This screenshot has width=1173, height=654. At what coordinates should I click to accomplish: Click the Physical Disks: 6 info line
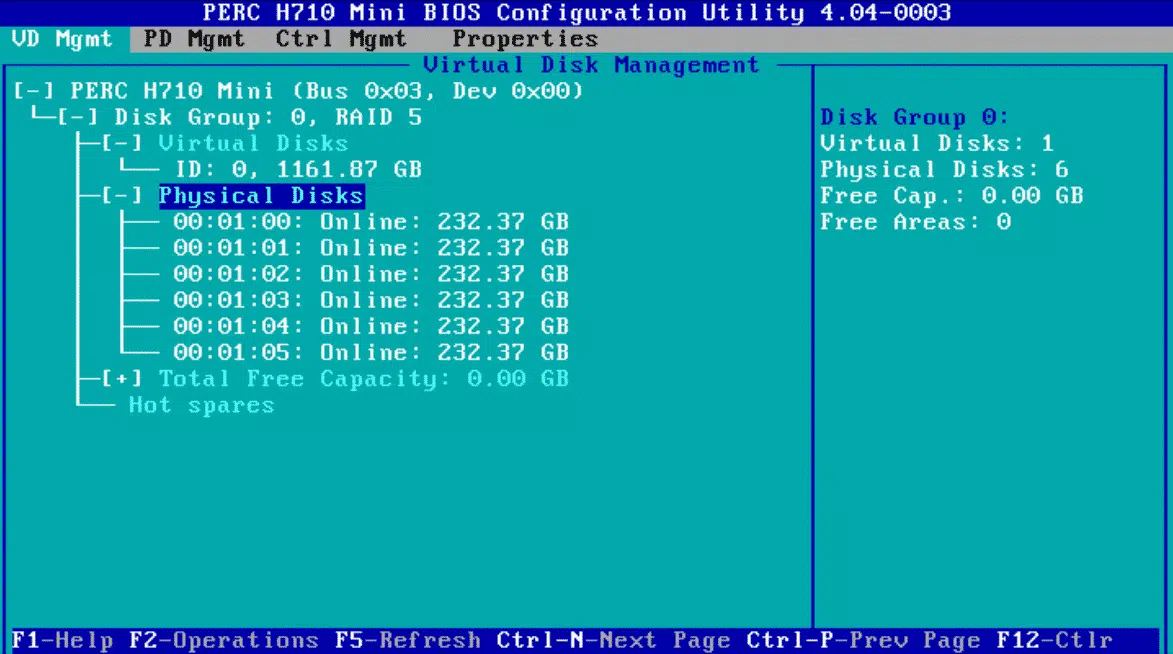click(944, 170)
